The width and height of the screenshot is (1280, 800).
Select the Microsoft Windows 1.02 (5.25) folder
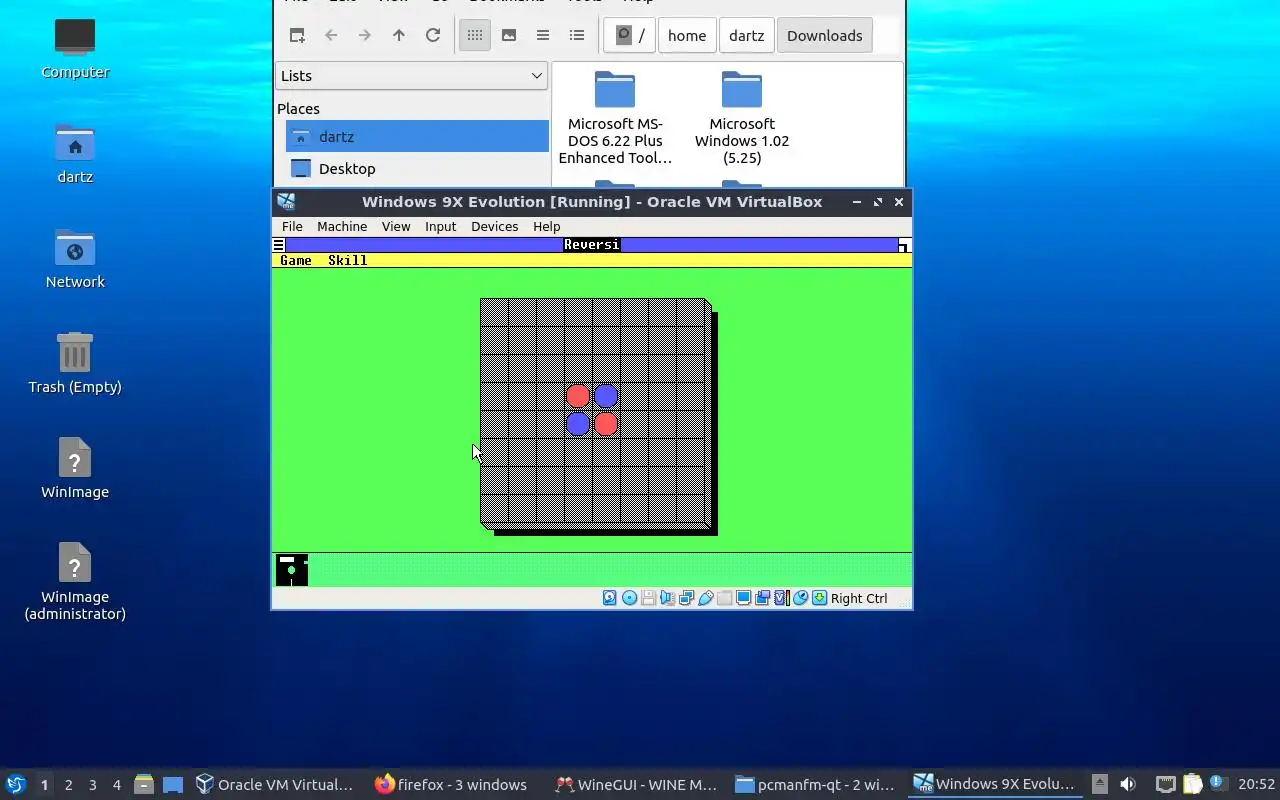[x=742, y=118]
